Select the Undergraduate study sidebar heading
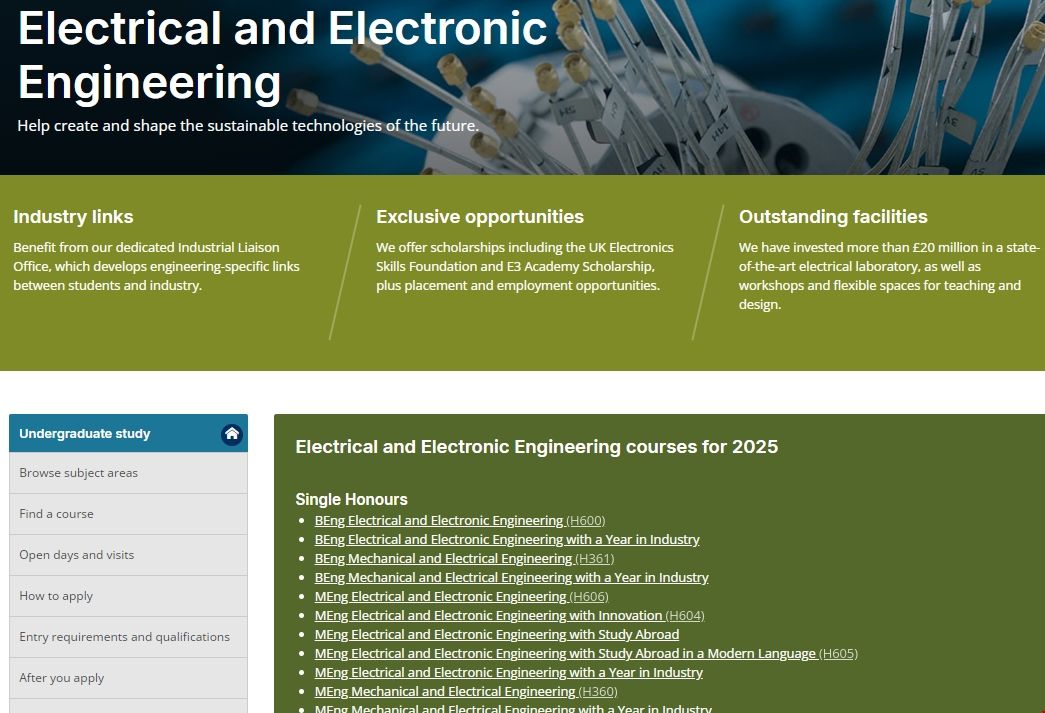This screenshot has width=1045, height=713. 84,433
